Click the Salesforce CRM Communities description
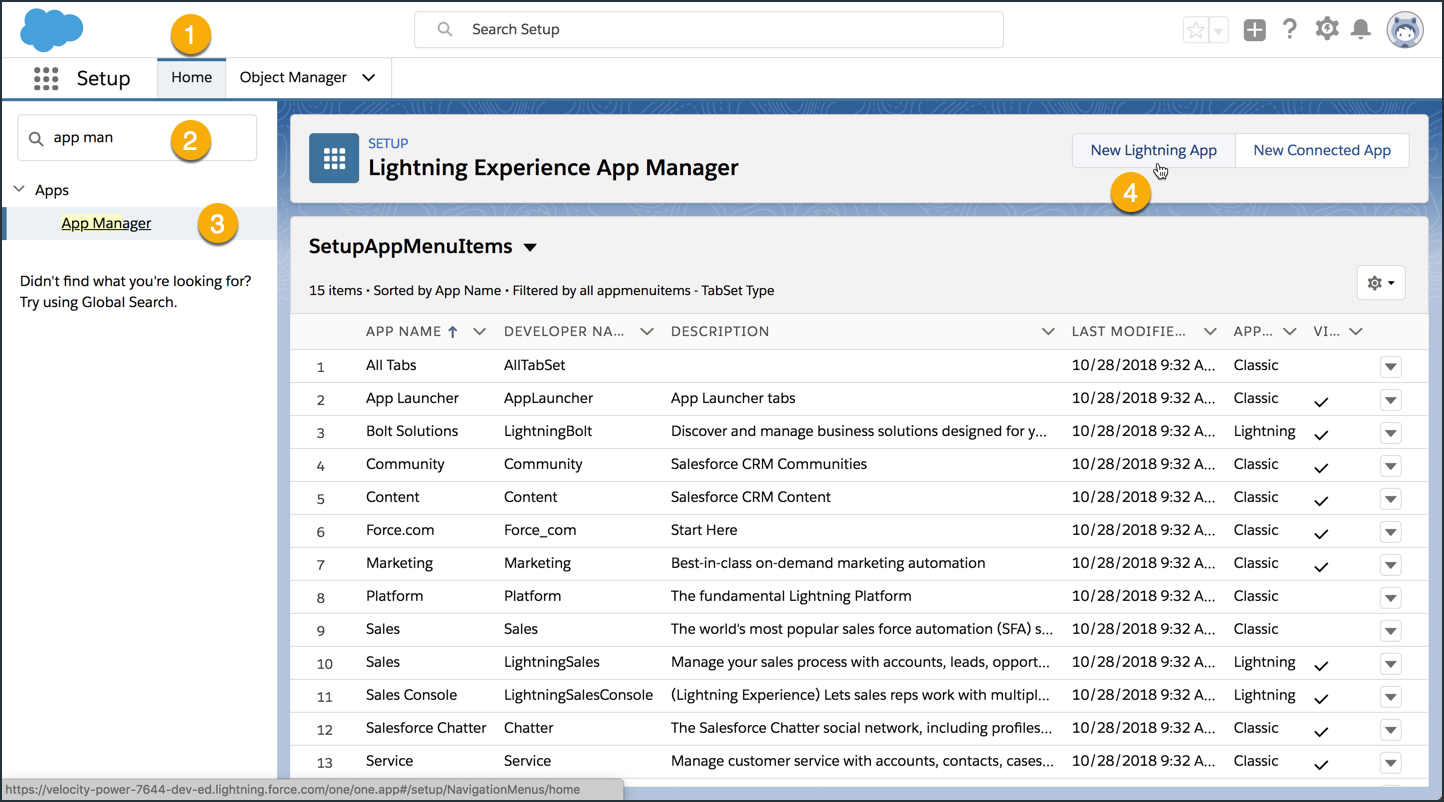Screen dimensions: 1444x802 pyautogui.click(x=769, y=464)
